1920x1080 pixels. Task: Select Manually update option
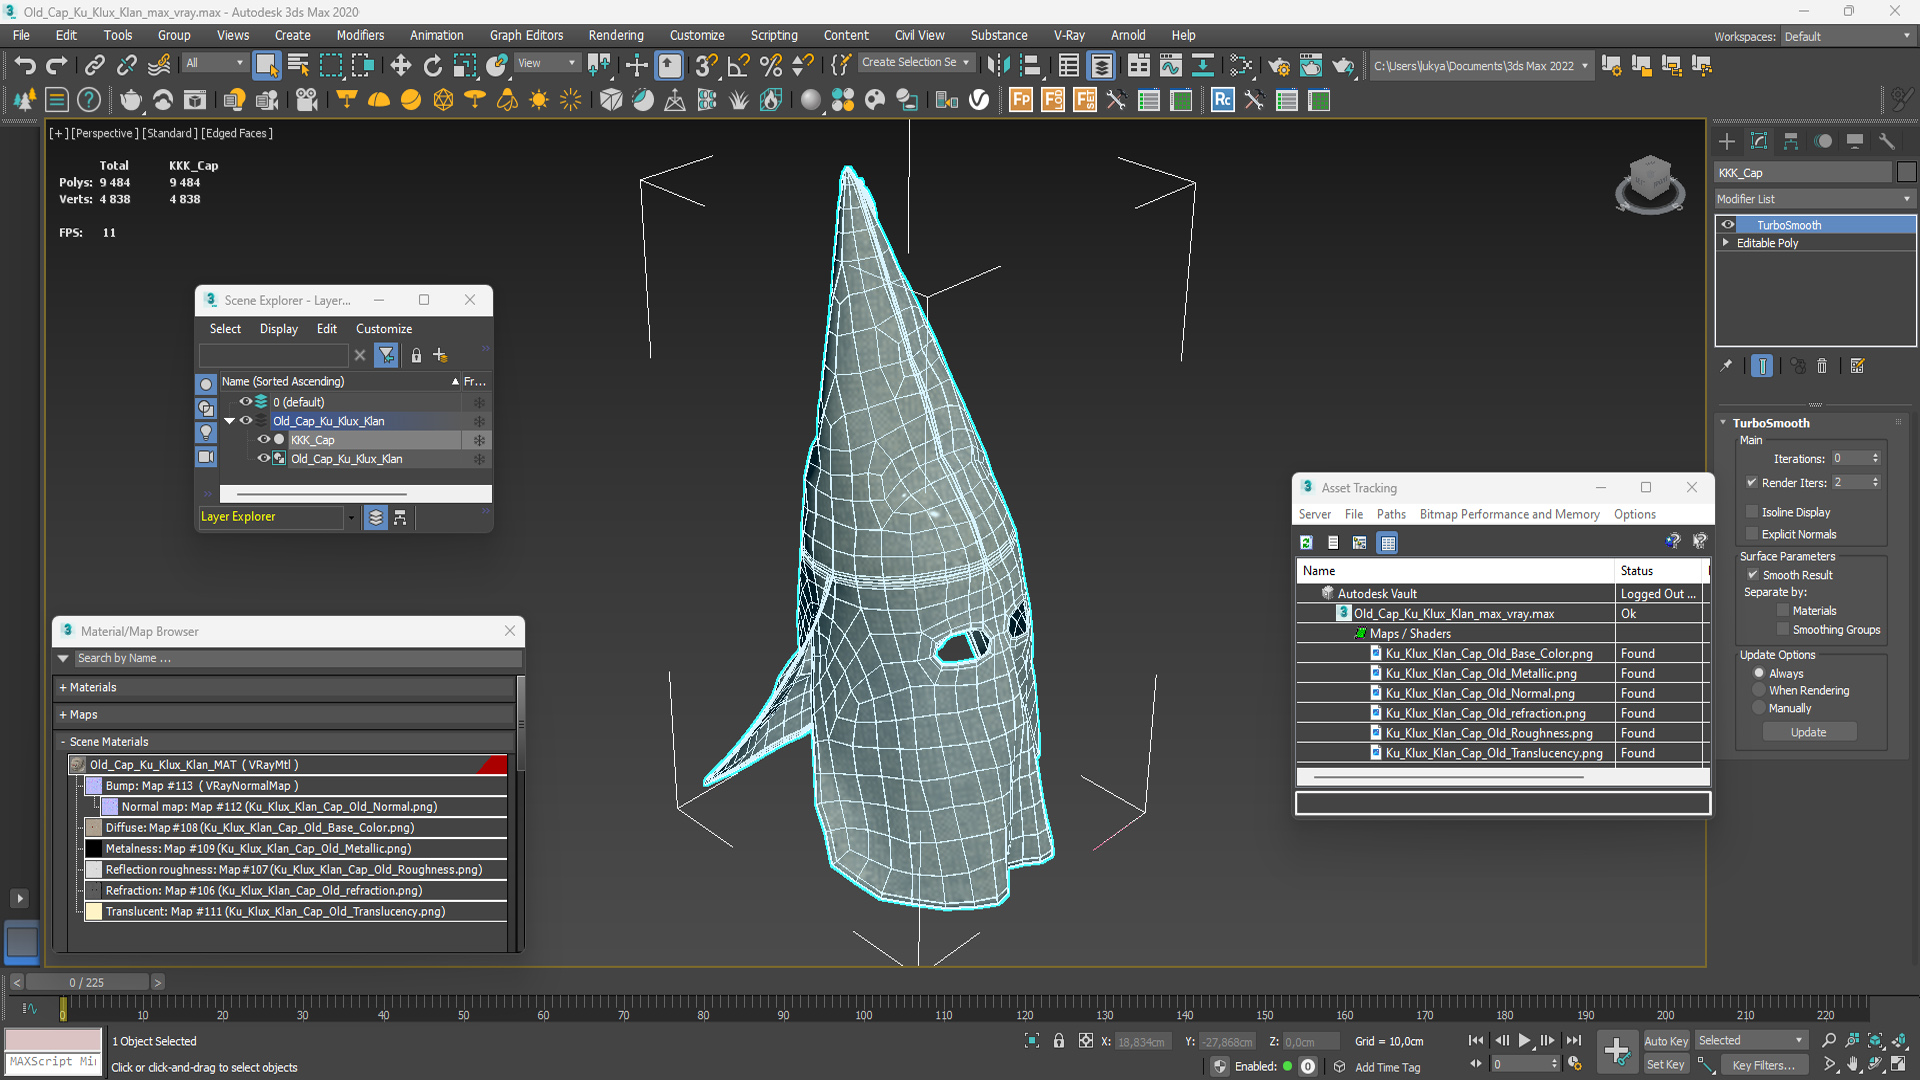click(x=1759, y=709)
